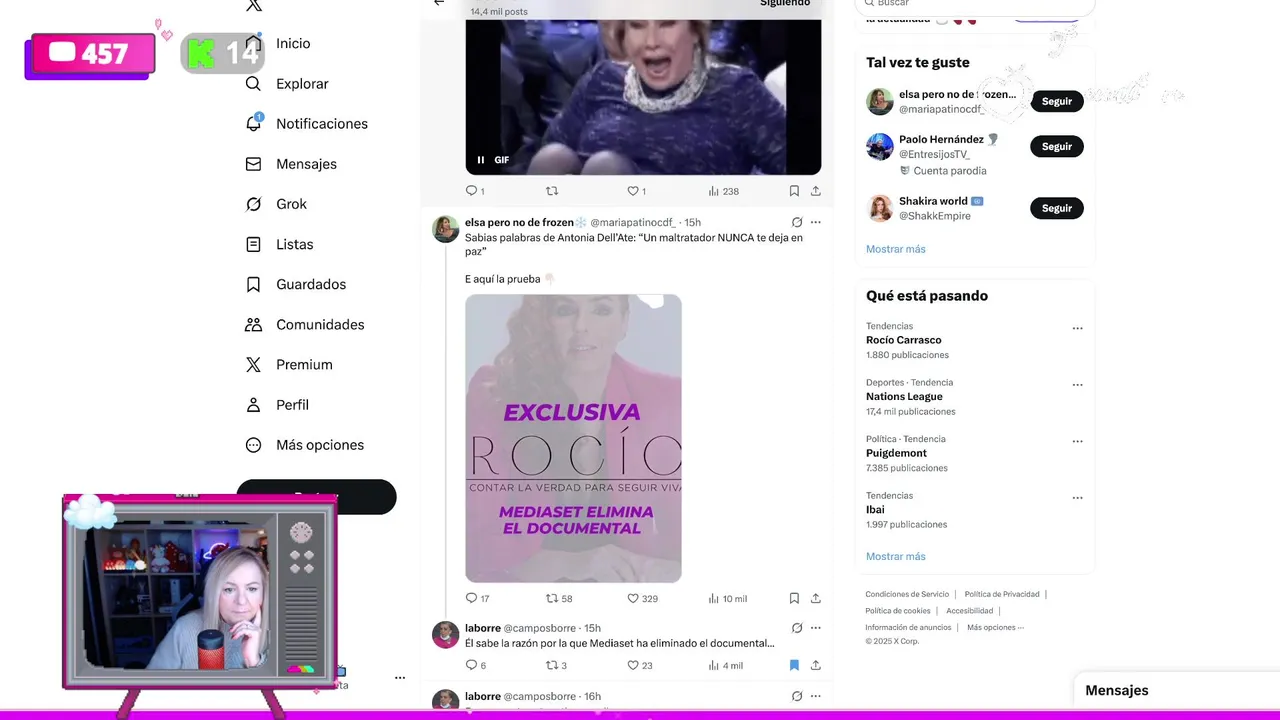Follow Shakira world
The image size is (1280, 720).
[1057, 209]
